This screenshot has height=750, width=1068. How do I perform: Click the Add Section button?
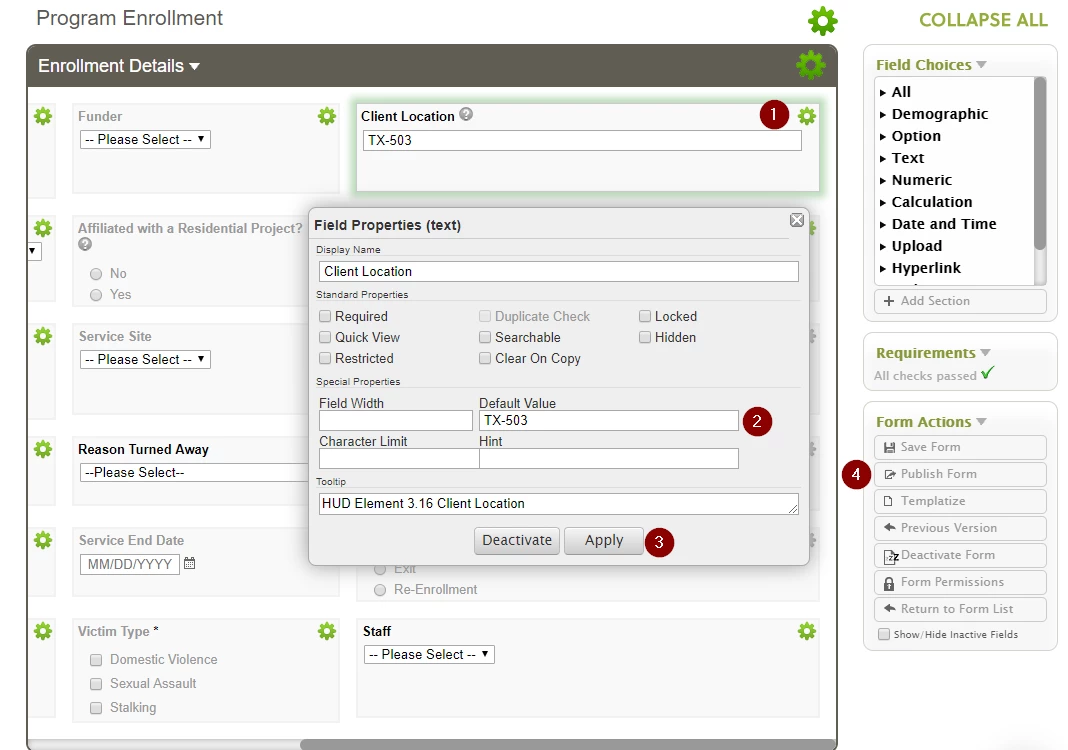click(x=960, y=301)
